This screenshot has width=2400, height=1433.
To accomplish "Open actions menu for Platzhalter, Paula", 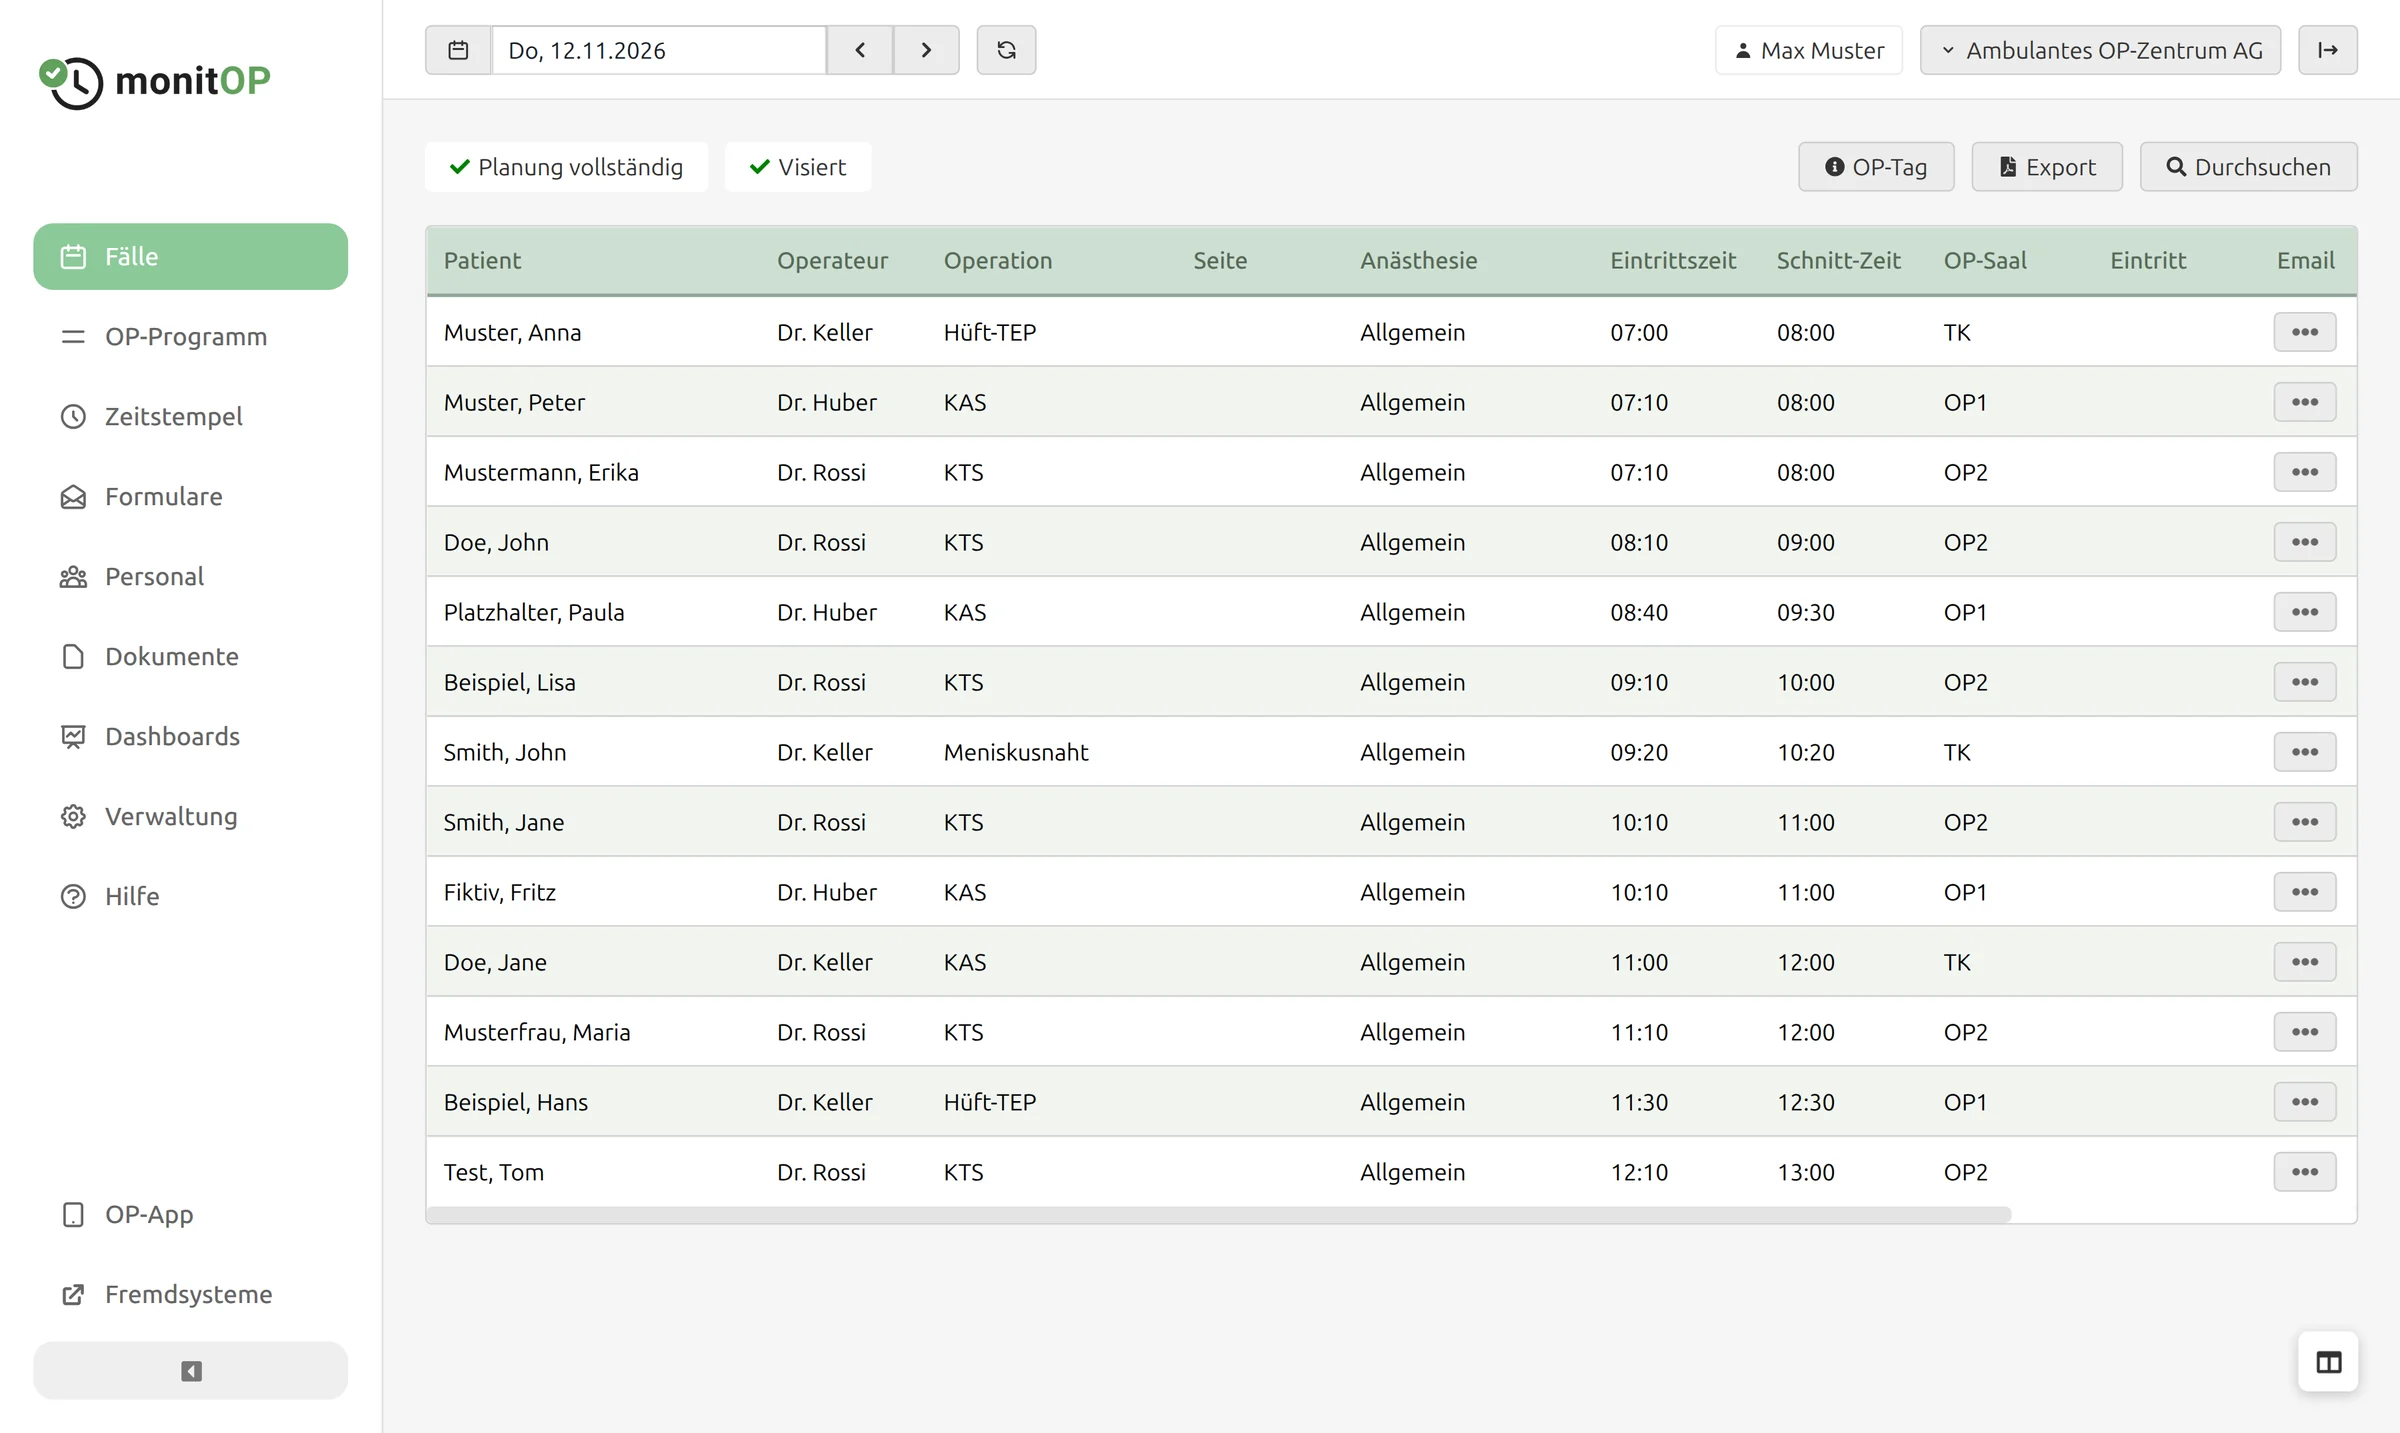I will coord(2305,612).
